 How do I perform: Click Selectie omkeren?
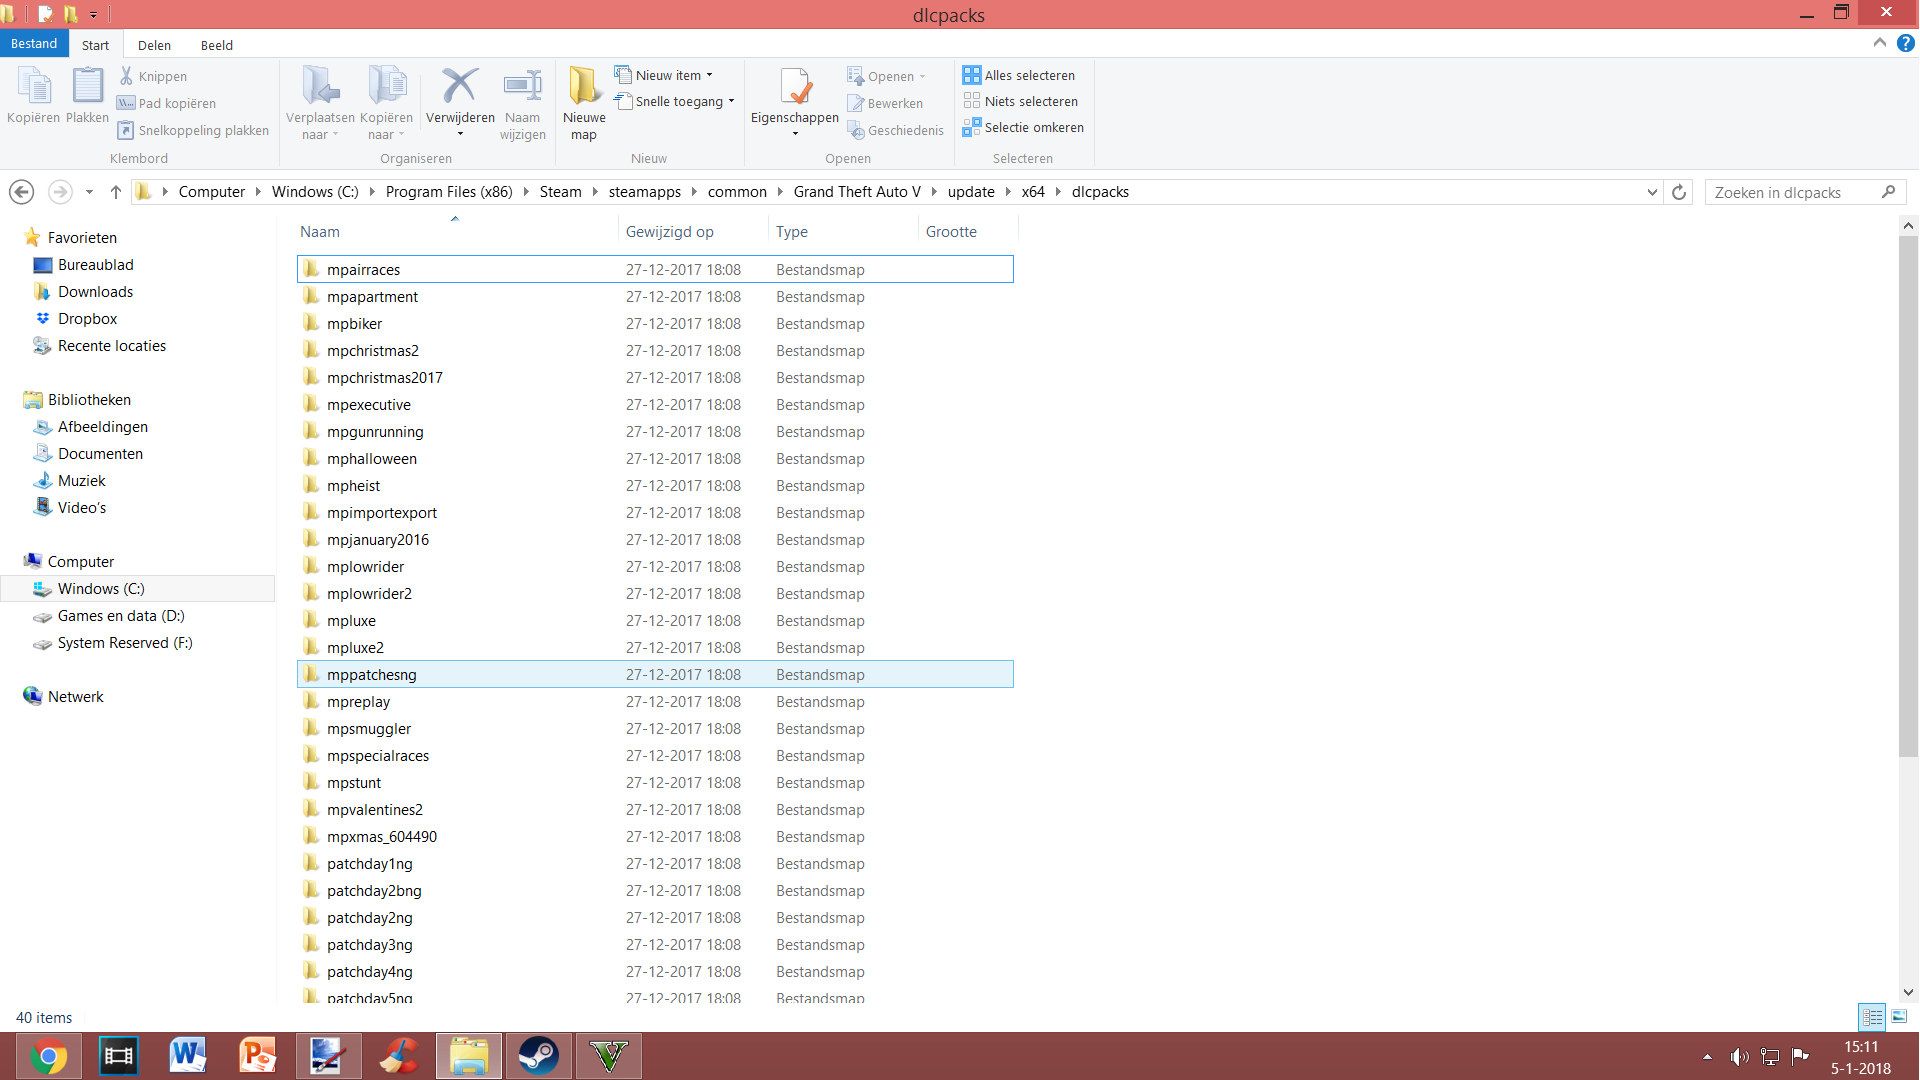[1023, 127]
